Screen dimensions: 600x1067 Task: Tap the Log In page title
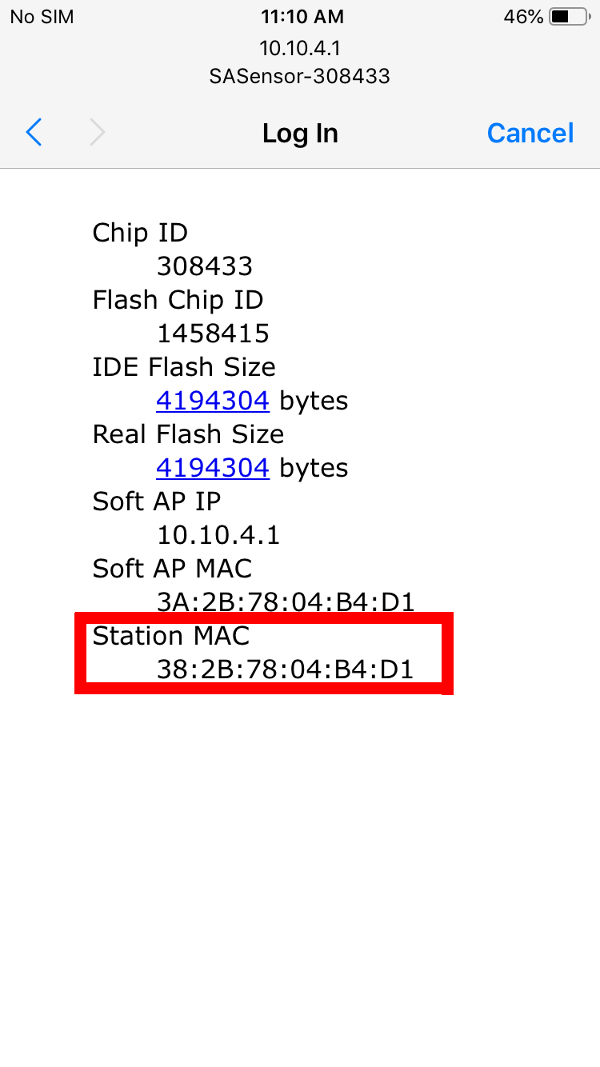300,133
